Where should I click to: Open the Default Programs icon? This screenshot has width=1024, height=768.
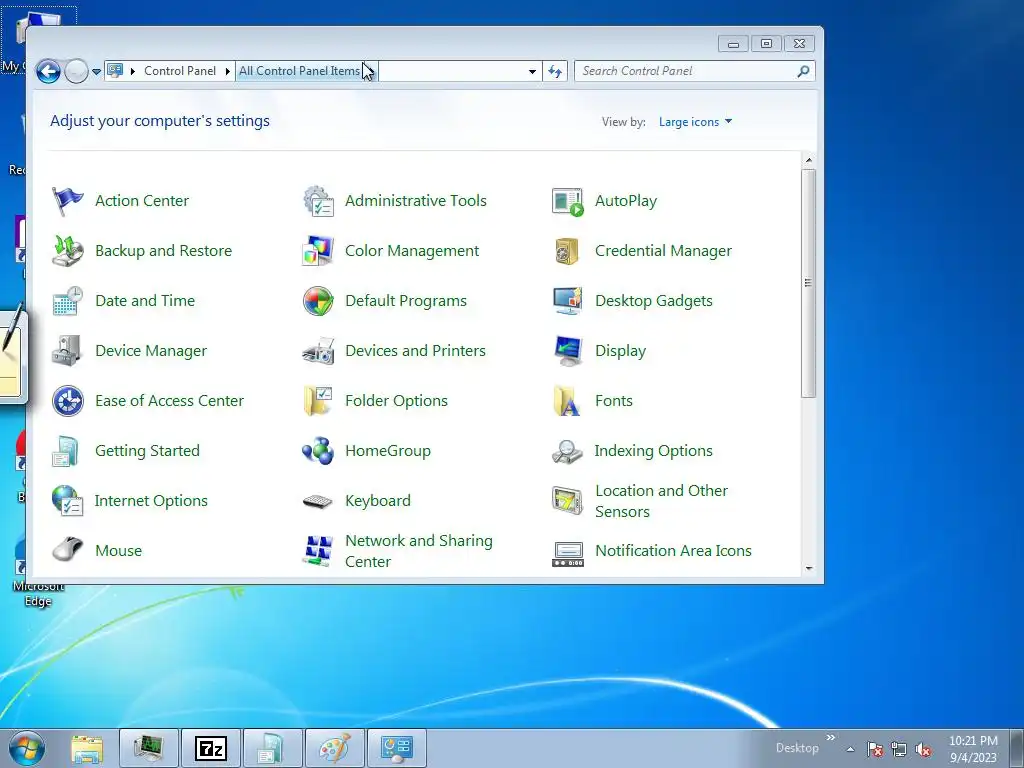(318, 300)
